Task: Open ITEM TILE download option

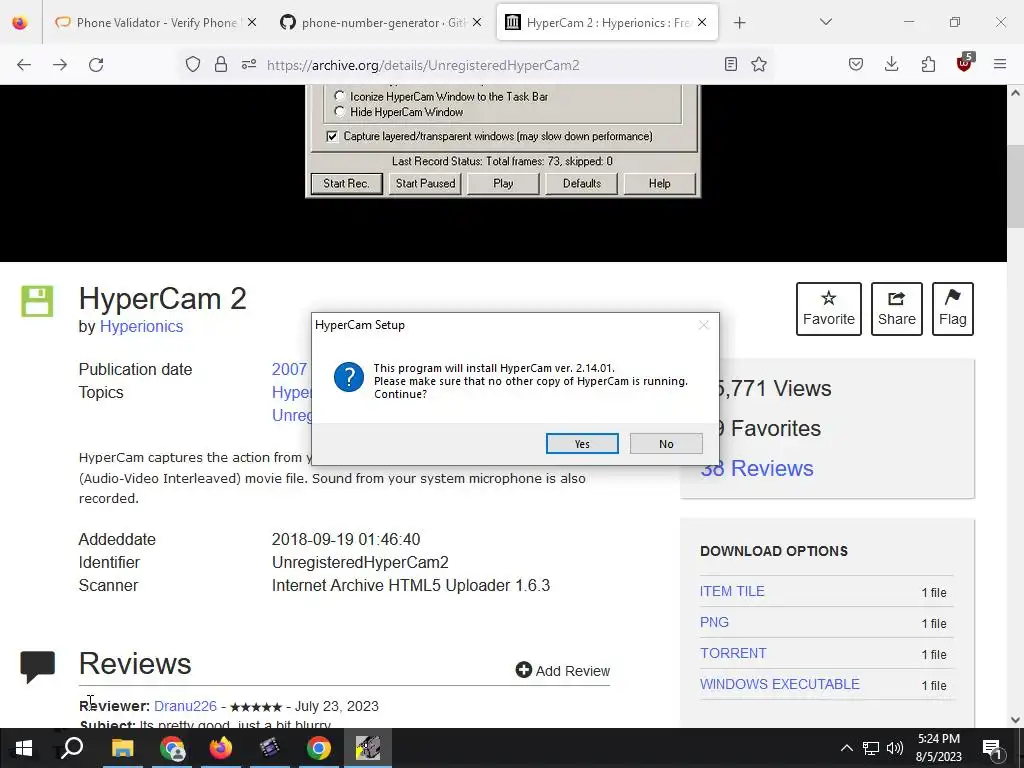Action: (732, 591)
